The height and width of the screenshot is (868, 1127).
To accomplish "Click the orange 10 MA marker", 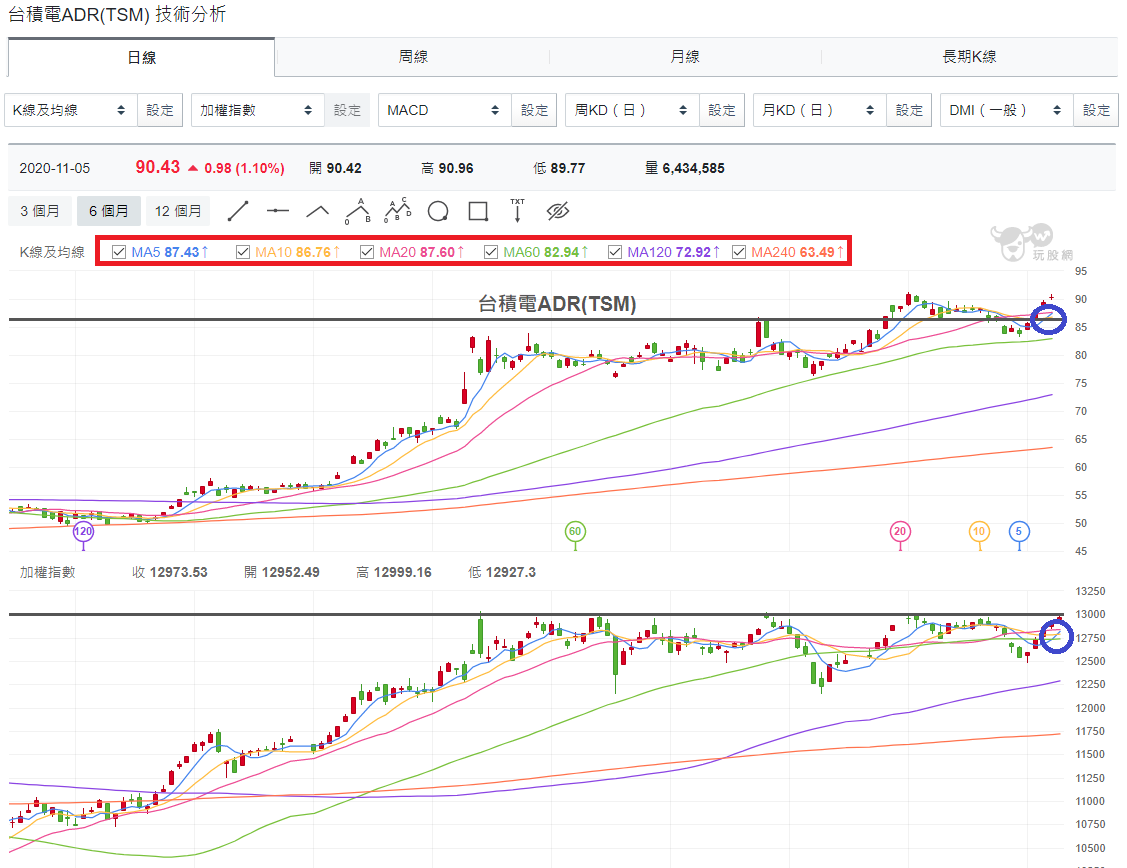I will 979,532.
